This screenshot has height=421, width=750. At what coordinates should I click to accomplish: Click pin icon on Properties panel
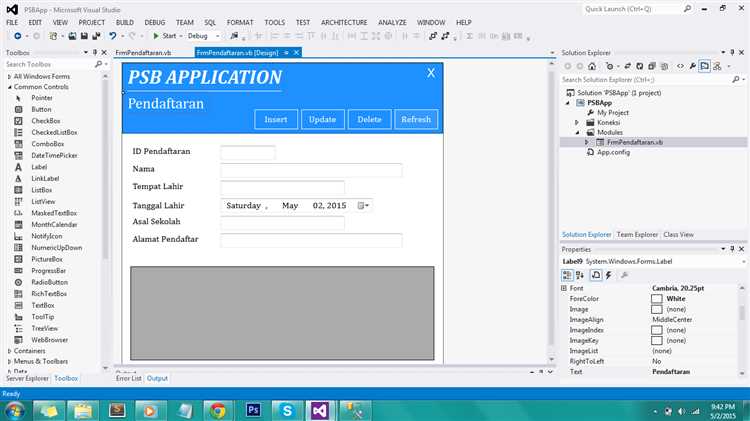[732, 249]
